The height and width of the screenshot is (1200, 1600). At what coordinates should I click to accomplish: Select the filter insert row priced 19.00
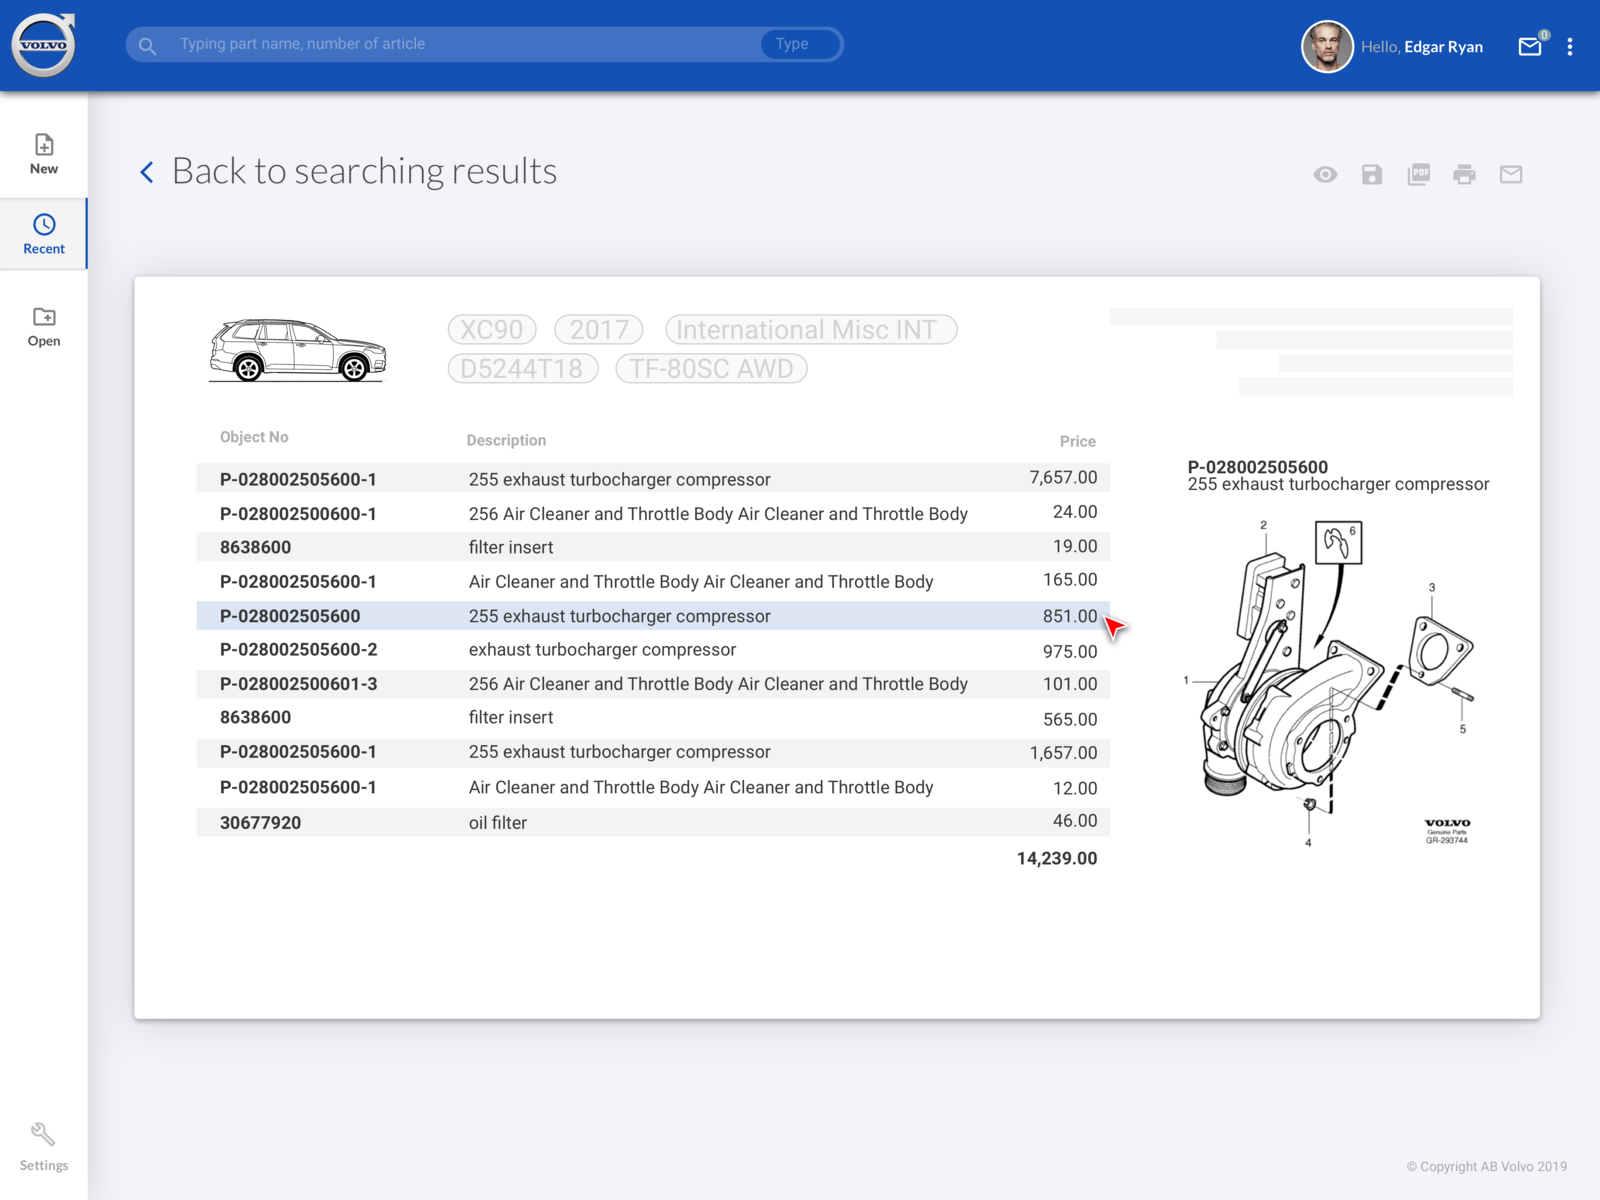[x=653, y=547]
